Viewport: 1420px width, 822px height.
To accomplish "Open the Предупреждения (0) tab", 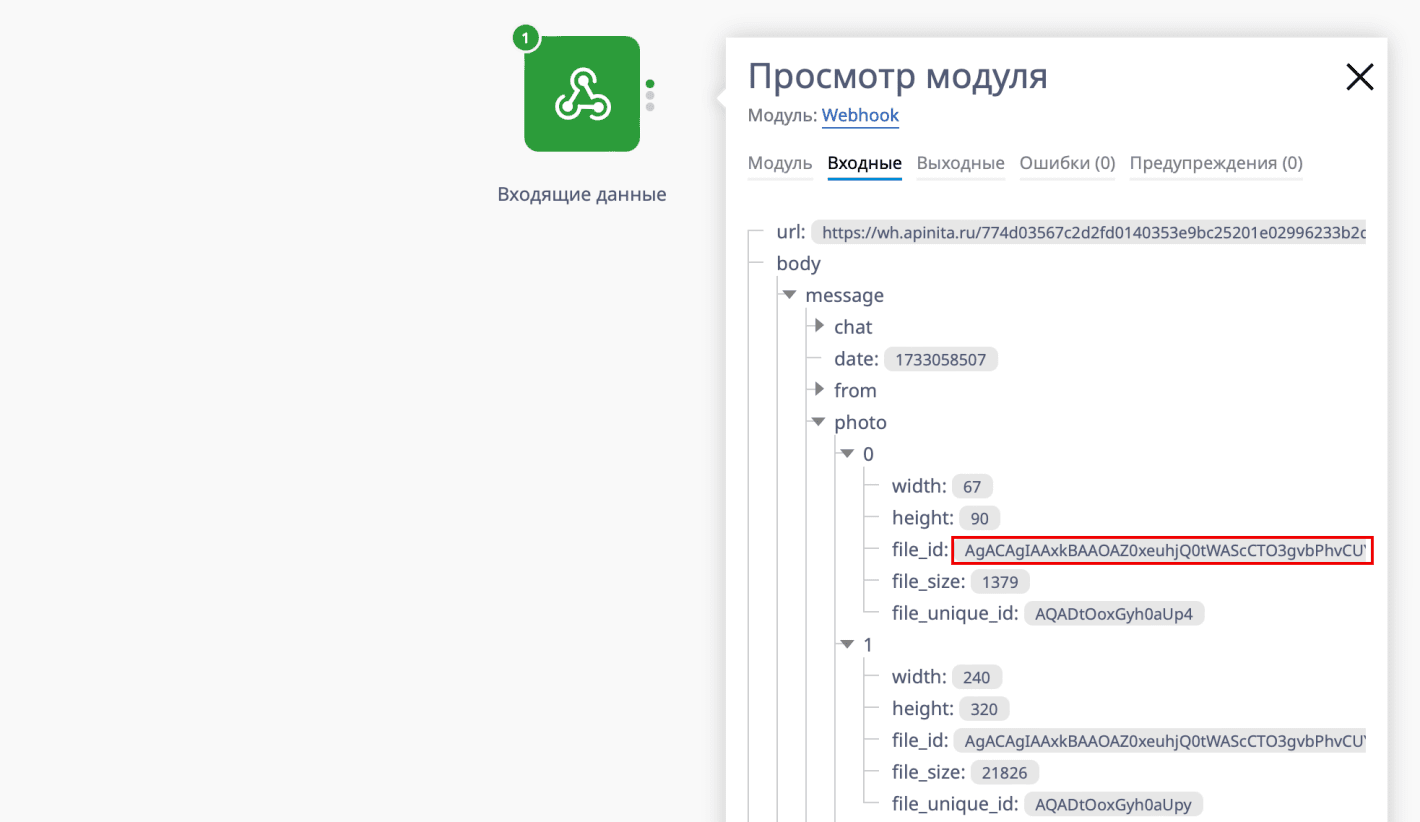I will click(x=1215, y=163).
